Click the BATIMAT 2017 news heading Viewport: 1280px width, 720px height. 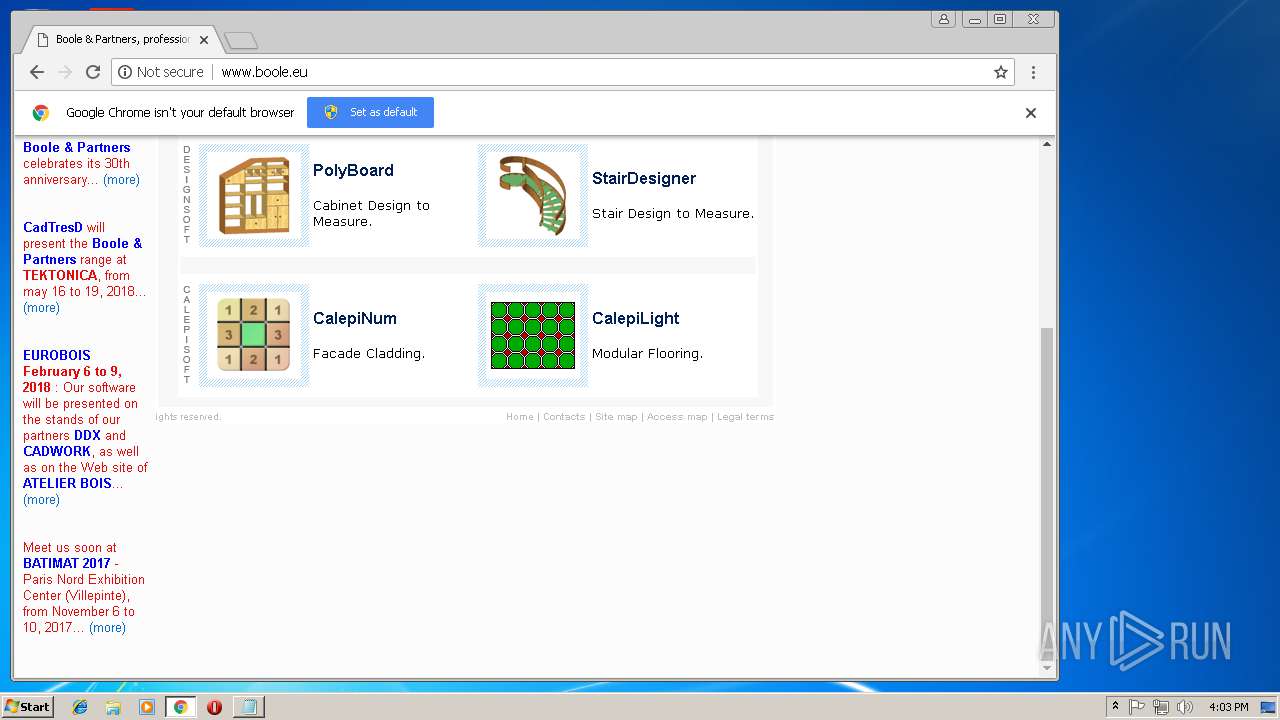(67, 564)
